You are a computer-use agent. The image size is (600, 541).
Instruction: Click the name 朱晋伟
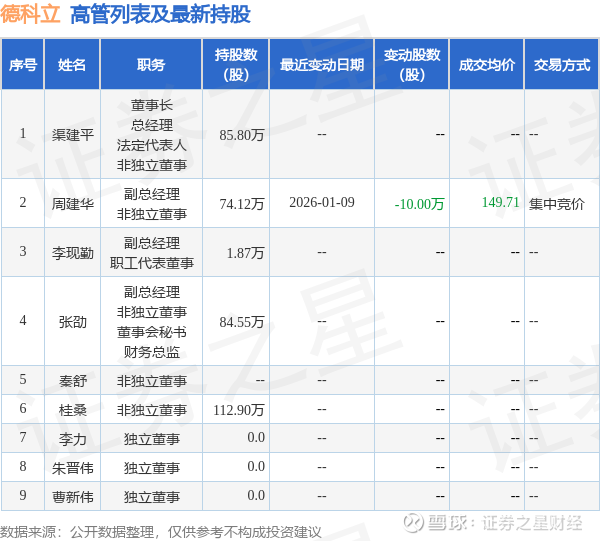[73, 468]
